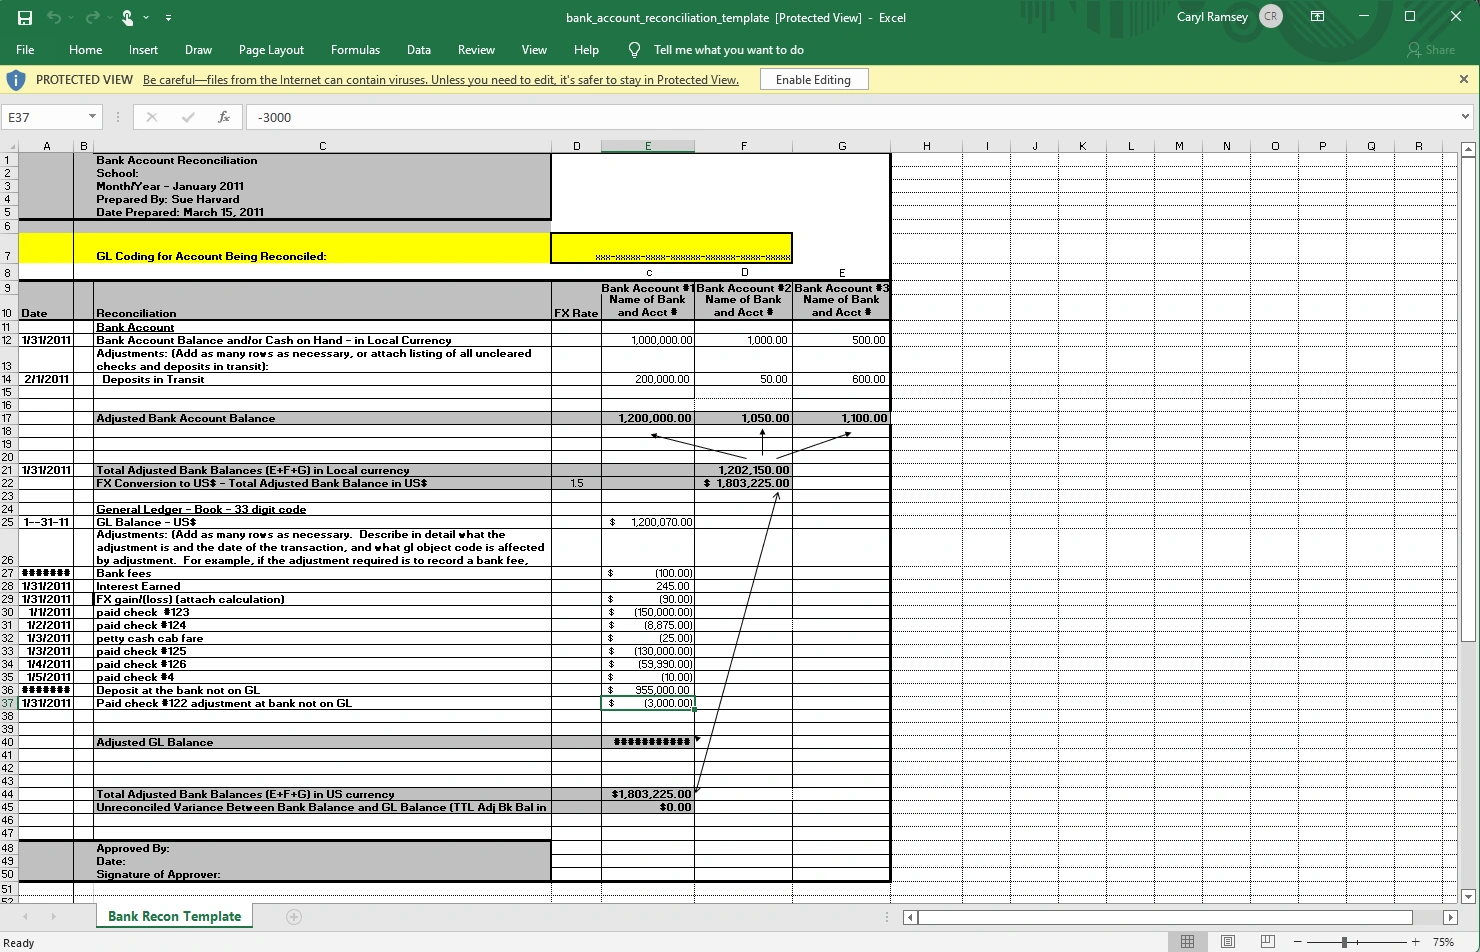Click the Cancel formula X icon

pos(152,117)
